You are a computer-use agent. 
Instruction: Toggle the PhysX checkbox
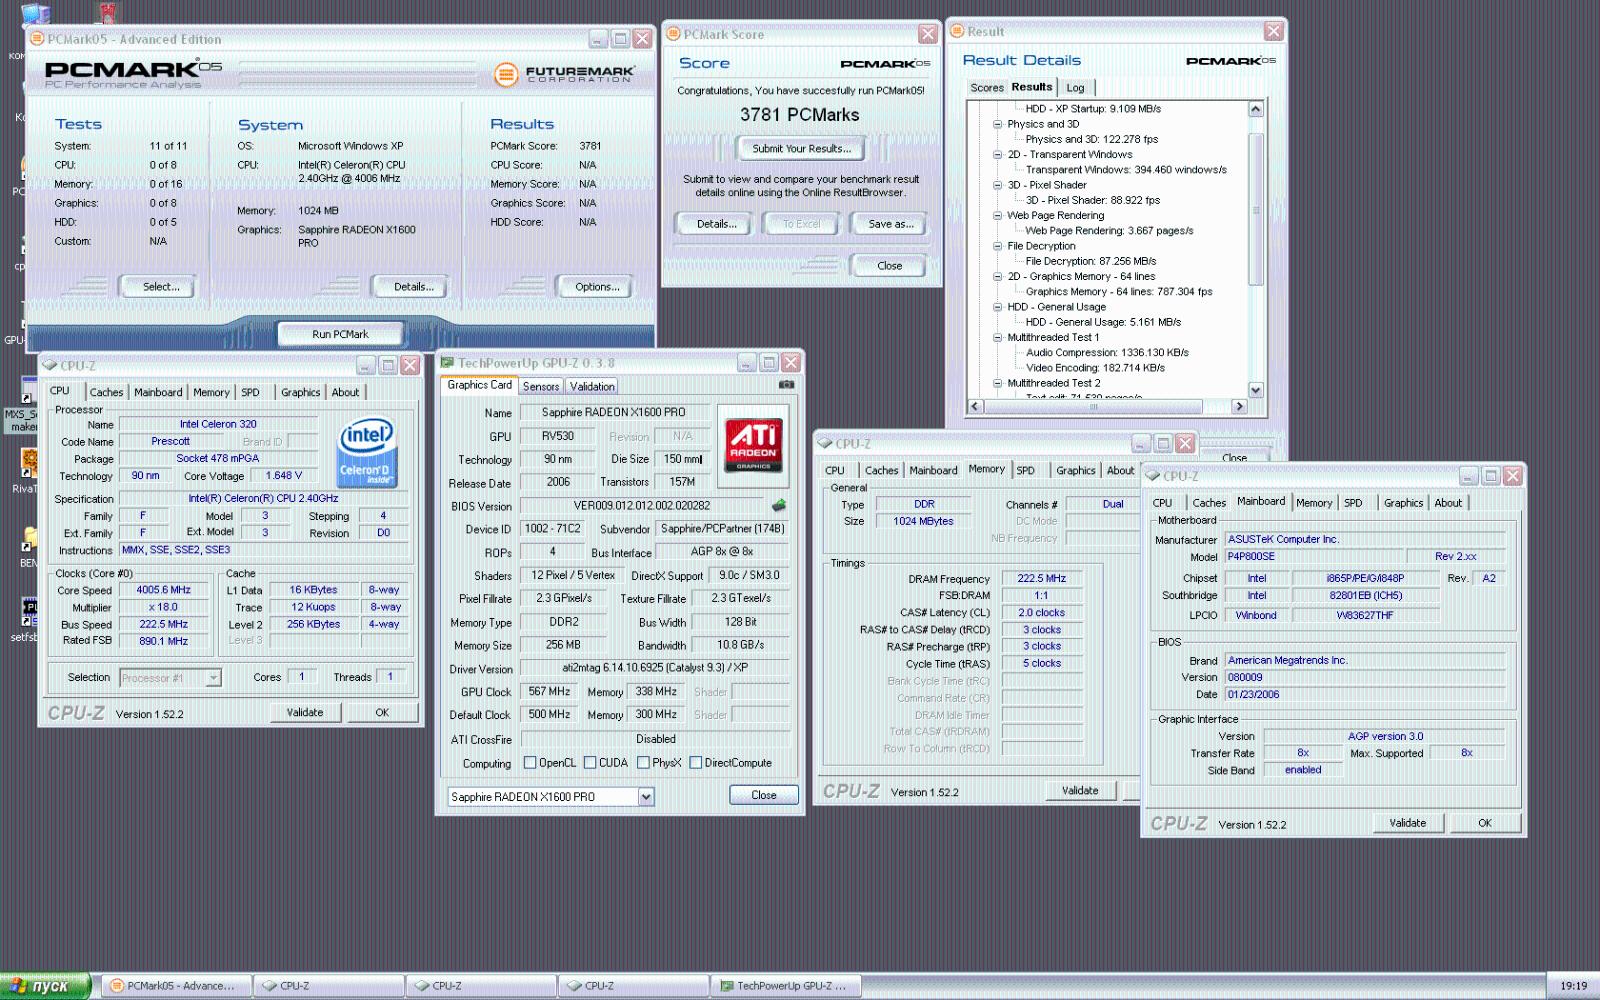tap(643, 763)
